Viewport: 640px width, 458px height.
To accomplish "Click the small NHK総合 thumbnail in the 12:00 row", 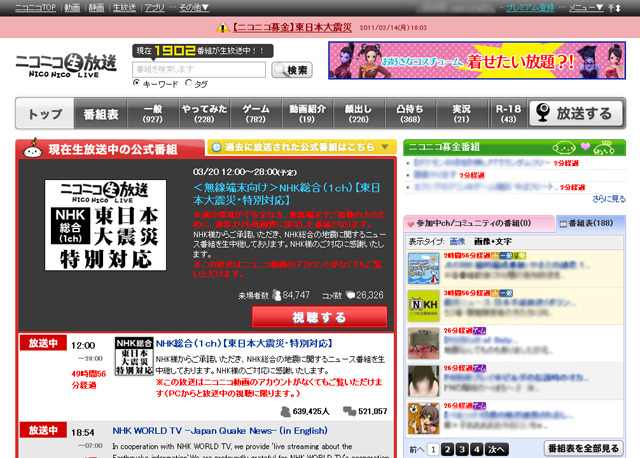I will (x=134, y=356).
